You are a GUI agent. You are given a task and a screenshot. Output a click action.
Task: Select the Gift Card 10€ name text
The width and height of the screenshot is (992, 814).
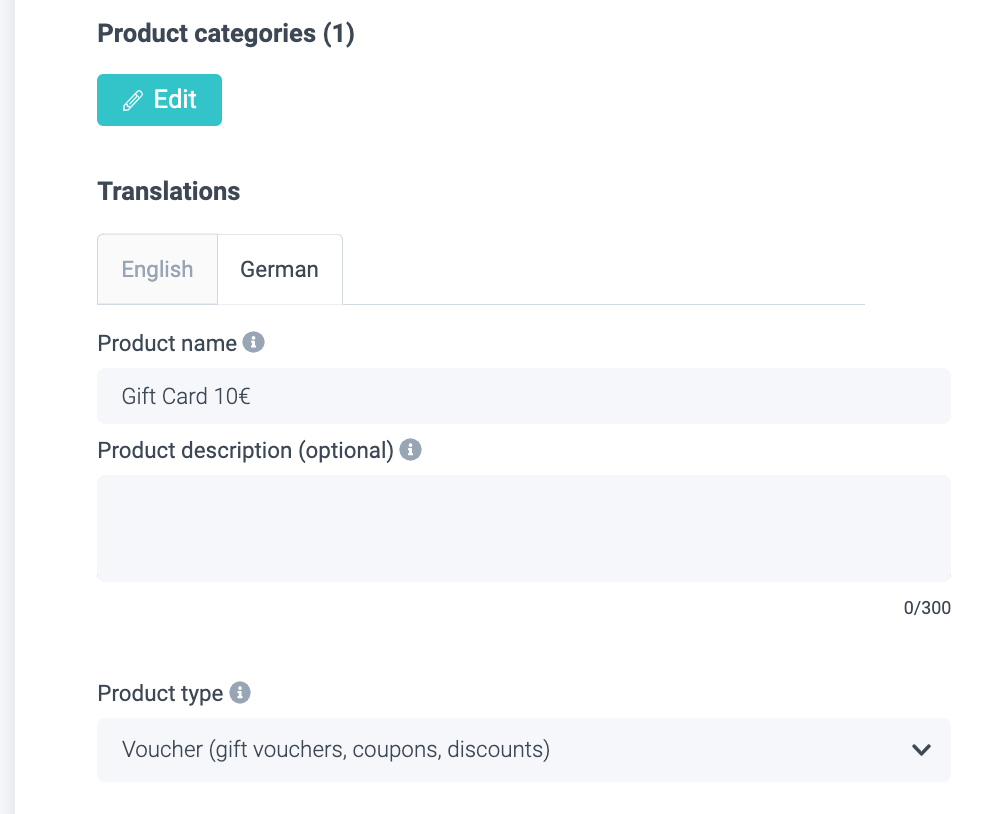pyautogui.click(x=186, y=396)
